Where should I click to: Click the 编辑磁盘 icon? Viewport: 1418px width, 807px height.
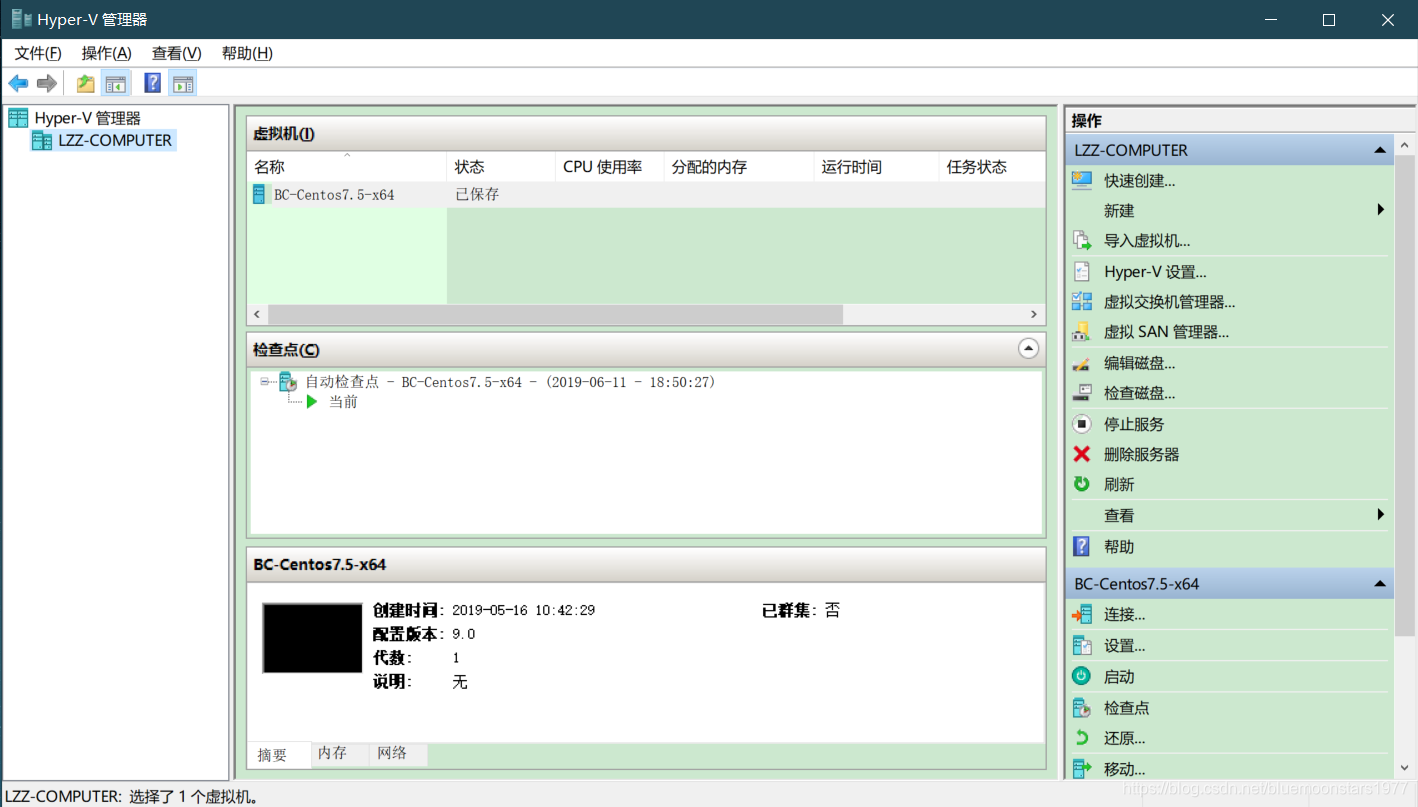pos(1082,363)
